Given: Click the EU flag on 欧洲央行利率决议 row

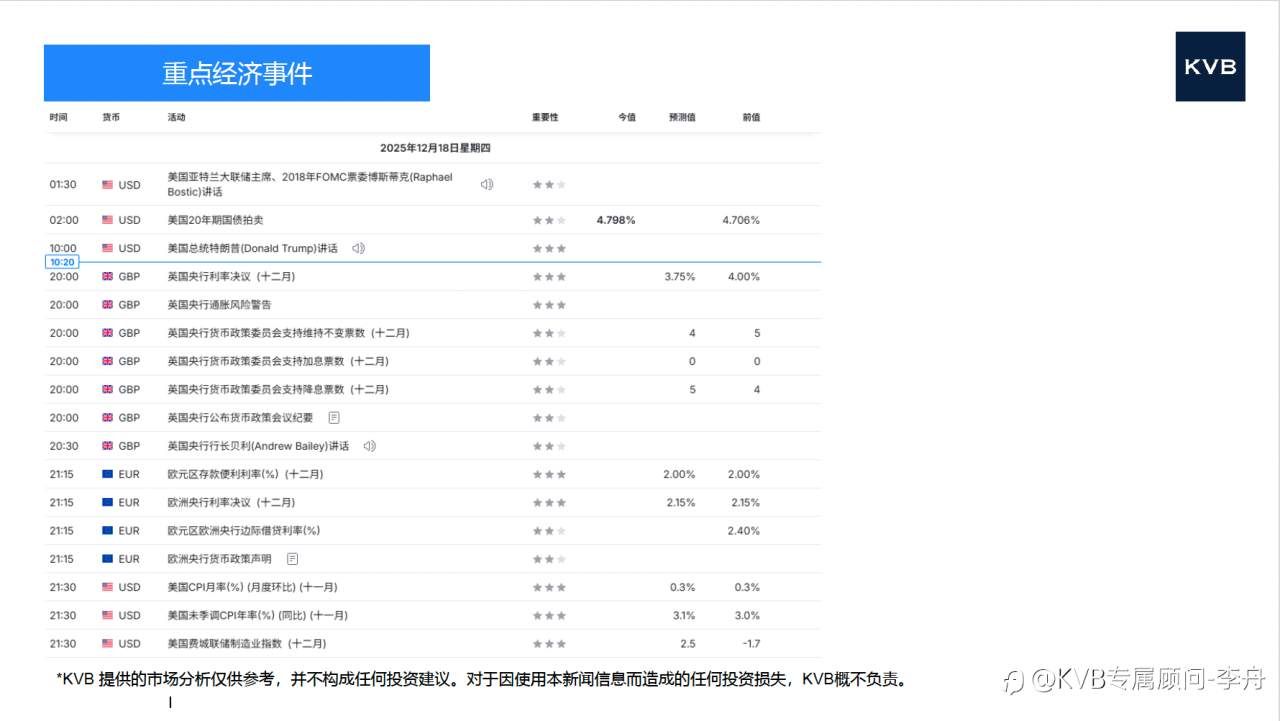Looking at the screenshot, I should click(108, 502).
